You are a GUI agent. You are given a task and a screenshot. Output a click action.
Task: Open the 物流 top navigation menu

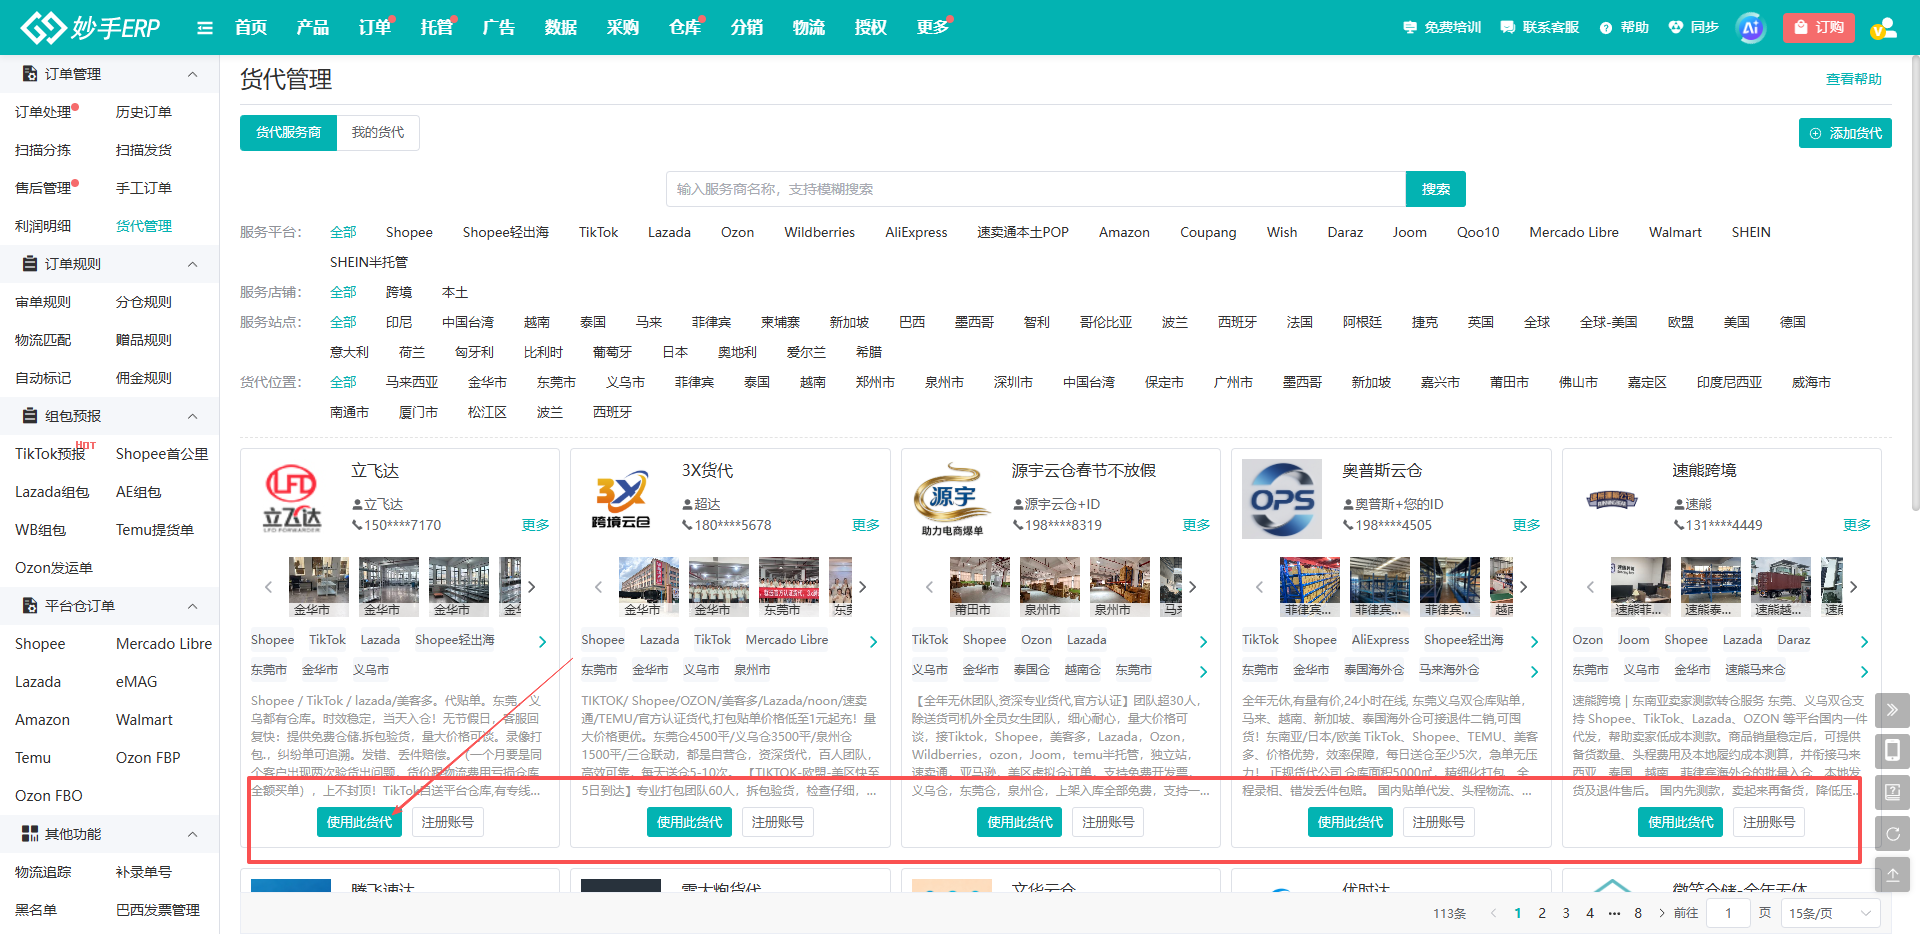[809, 28]
